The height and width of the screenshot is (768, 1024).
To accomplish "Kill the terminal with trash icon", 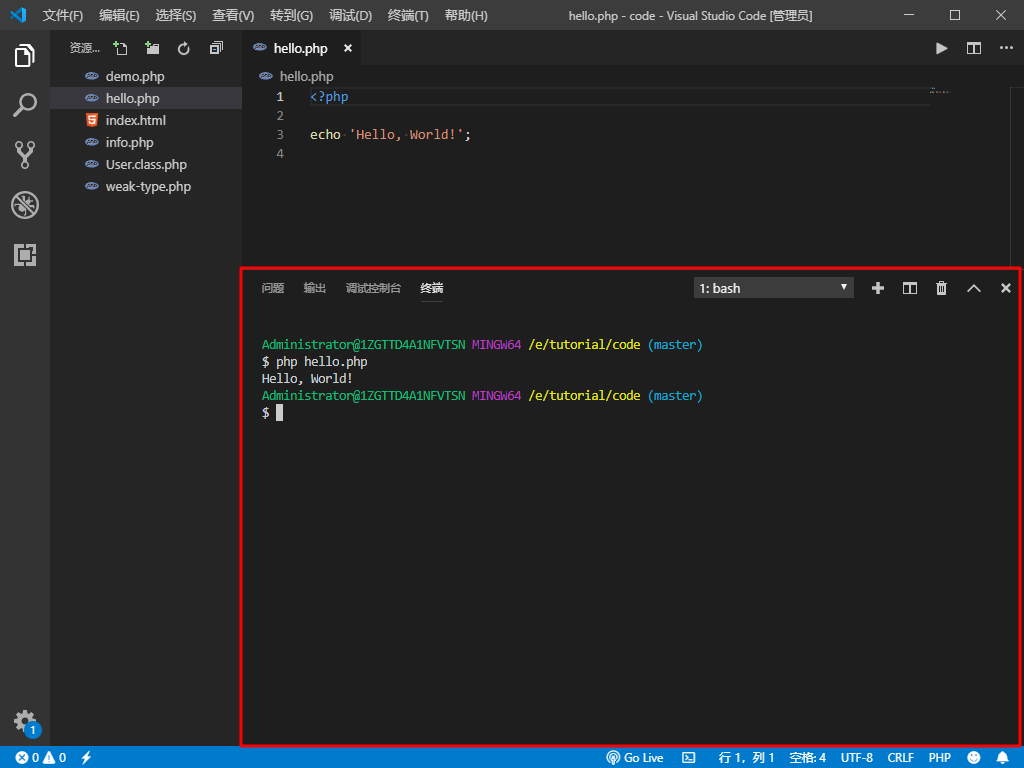I will coord(942,288).
